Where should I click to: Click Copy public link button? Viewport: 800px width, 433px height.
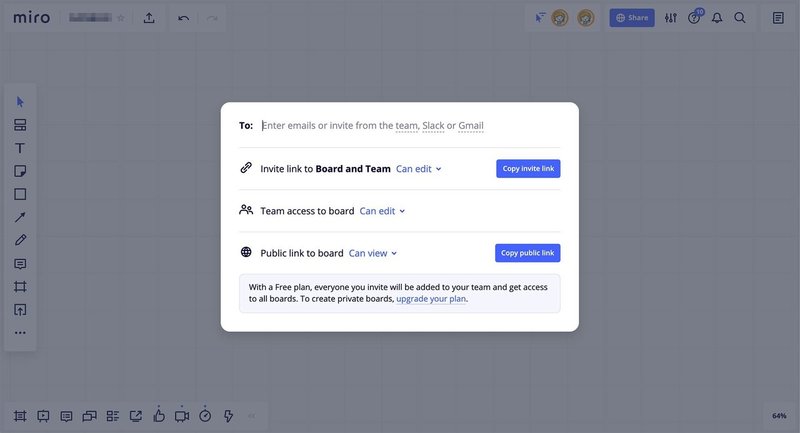point(527,253)
